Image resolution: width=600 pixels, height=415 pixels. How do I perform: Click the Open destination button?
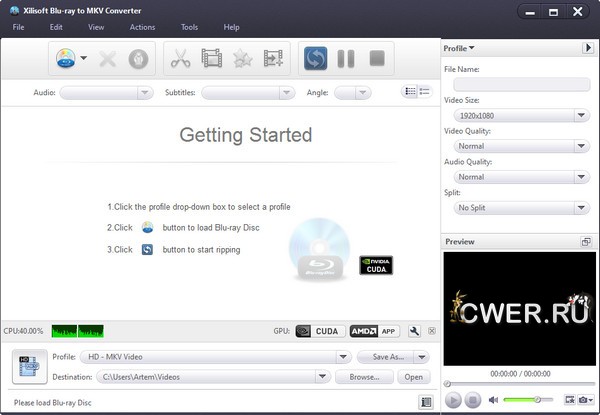click(x=412, y=377)
